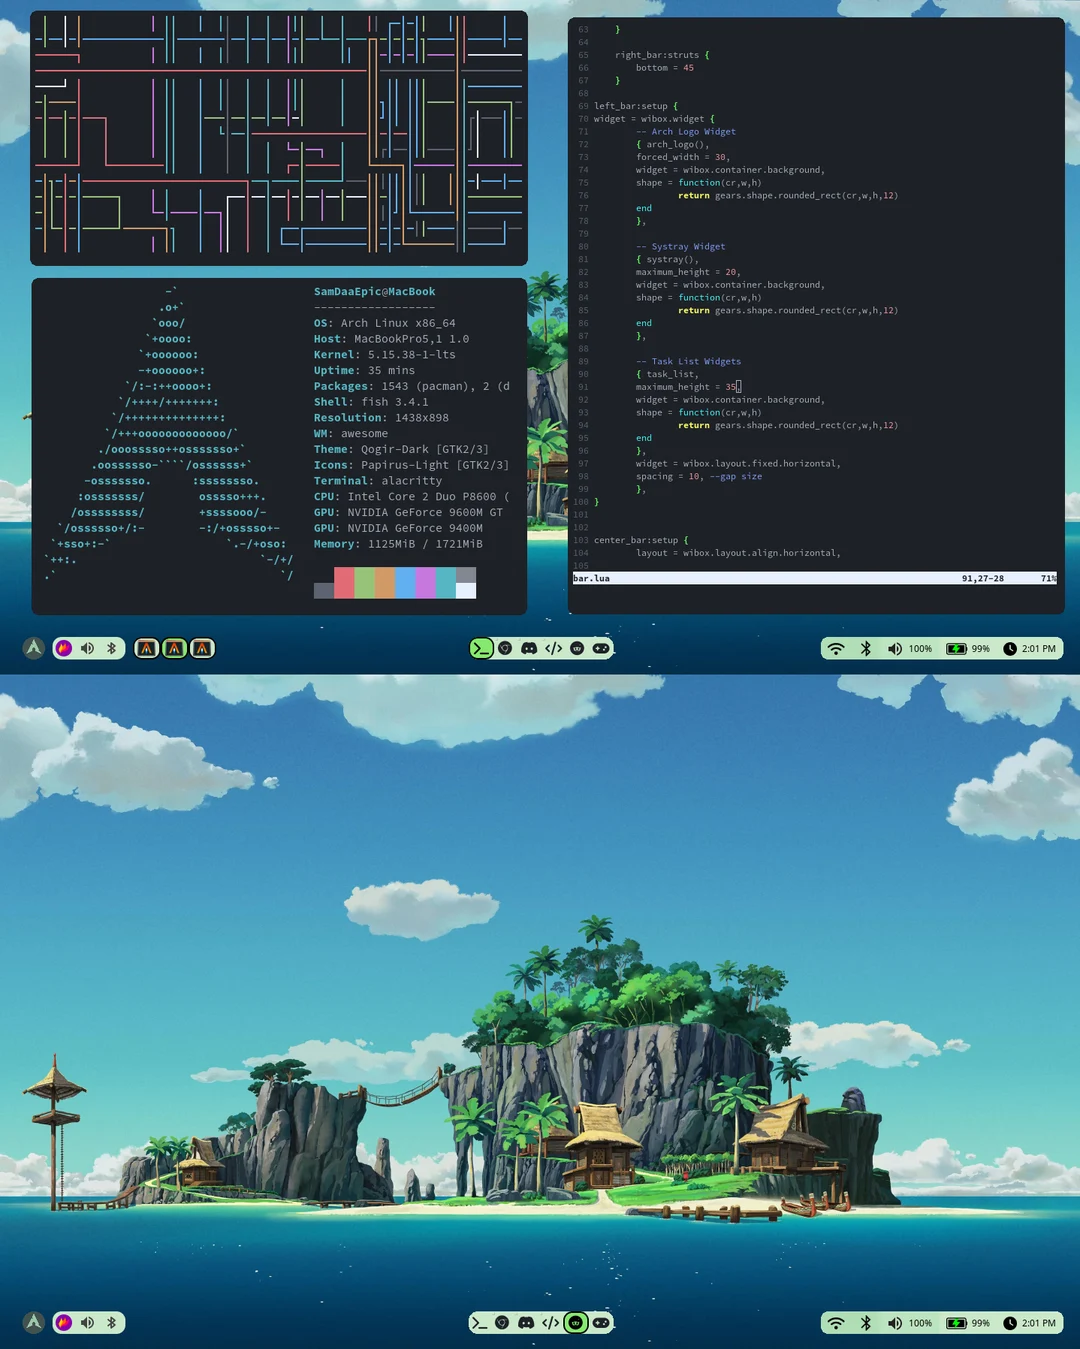Launch the code editor from the dock

(x=553, y=648)
